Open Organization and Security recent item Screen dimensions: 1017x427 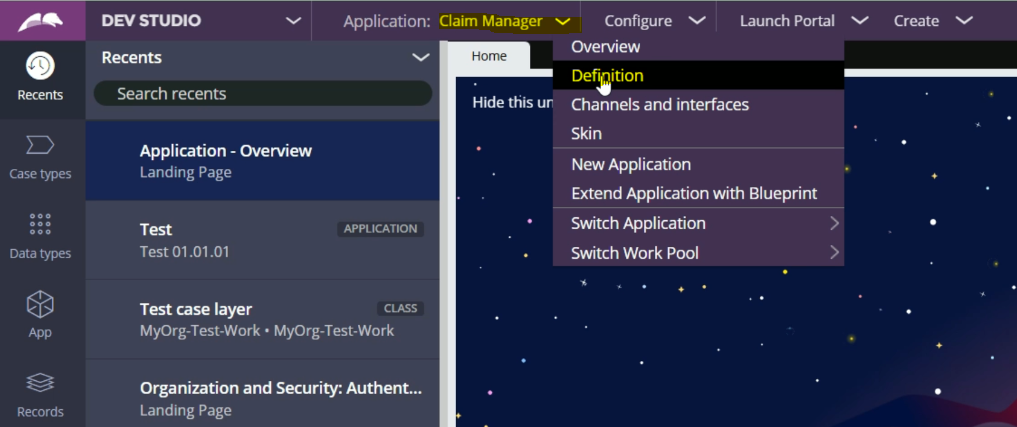263,394
